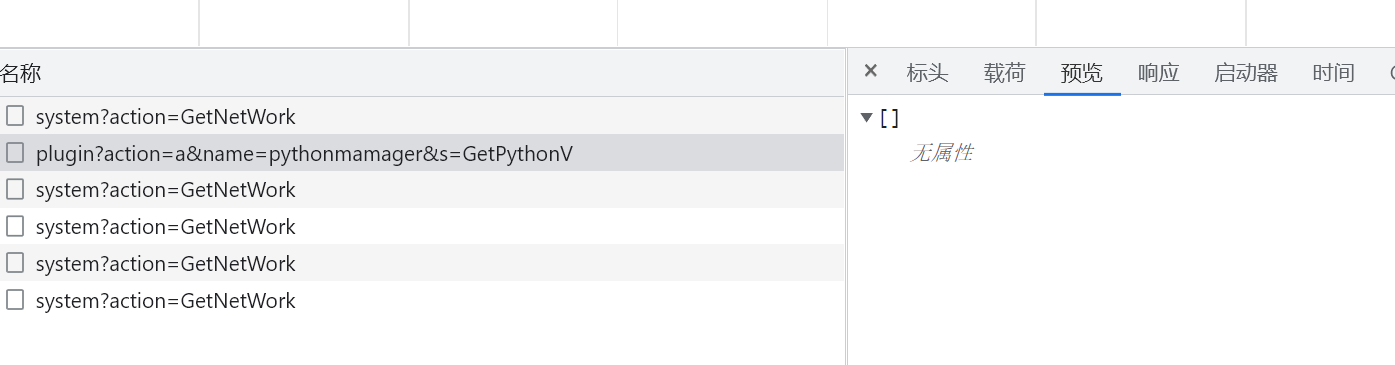1395x365 pixels.
Task: Switch to the 标头 tab
Action: [927, 72]
